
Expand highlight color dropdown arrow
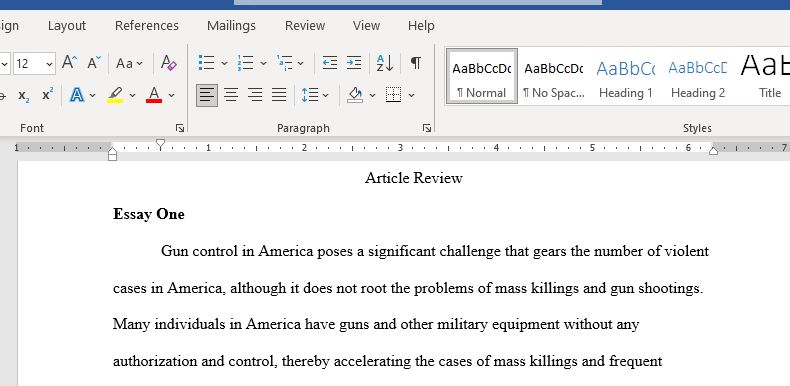pyautogui.click(x=132, y=95)
